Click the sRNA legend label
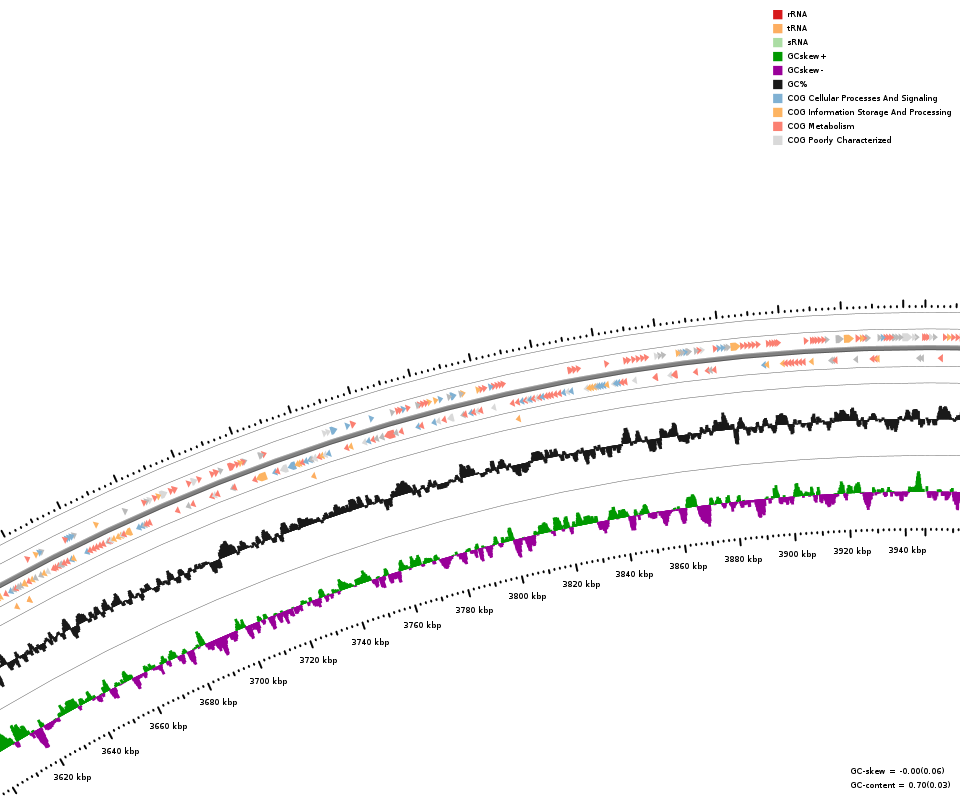960x800 pixels. click(798, 42)
